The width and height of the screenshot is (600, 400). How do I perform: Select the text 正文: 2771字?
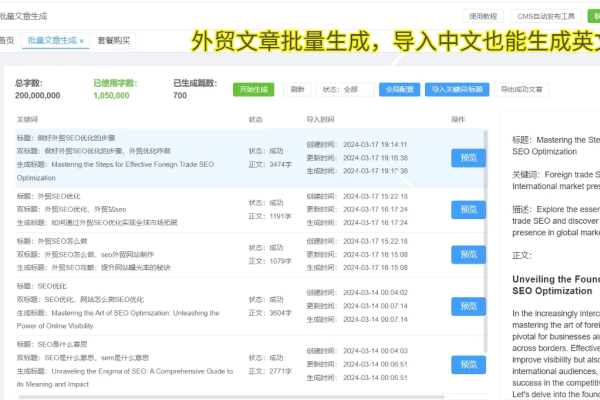pyautogui.click(x=270, y=371)
